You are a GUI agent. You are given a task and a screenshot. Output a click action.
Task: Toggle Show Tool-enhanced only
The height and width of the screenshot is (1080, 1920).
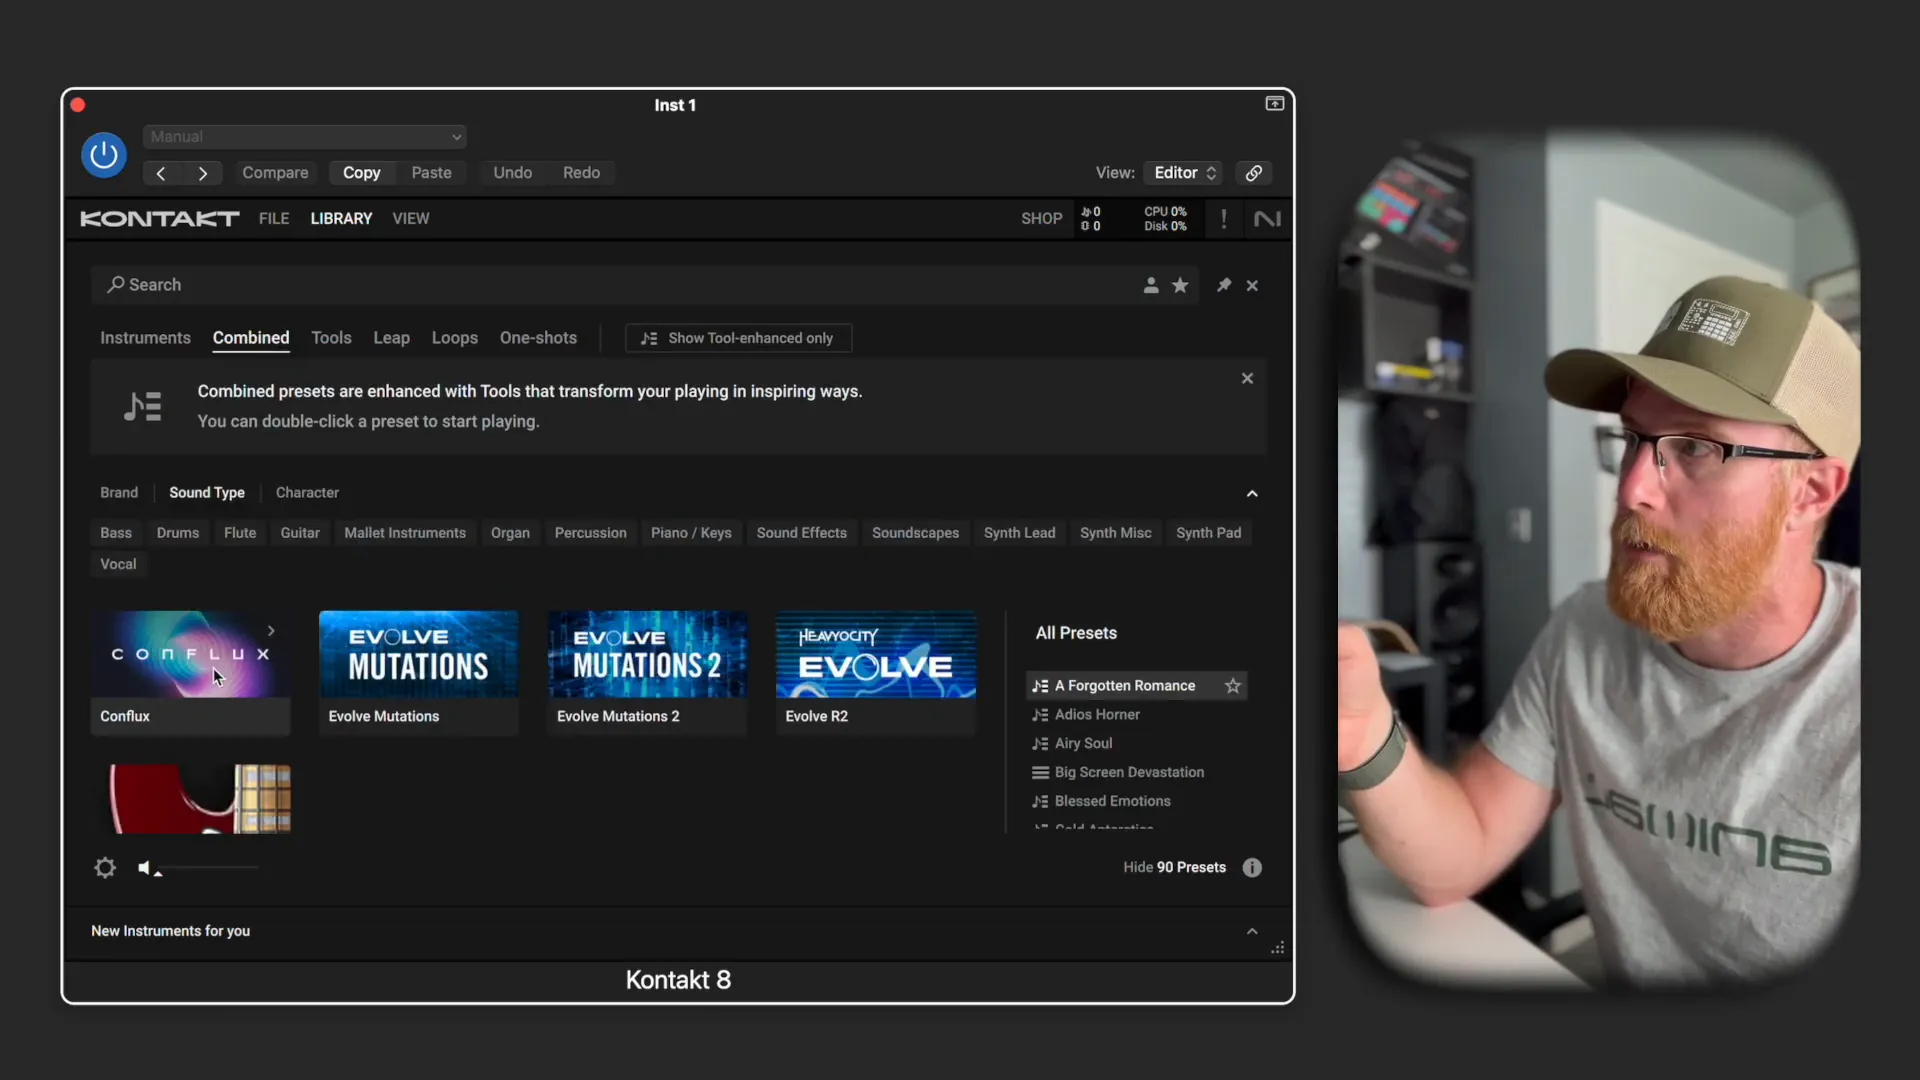coord(738,338)
